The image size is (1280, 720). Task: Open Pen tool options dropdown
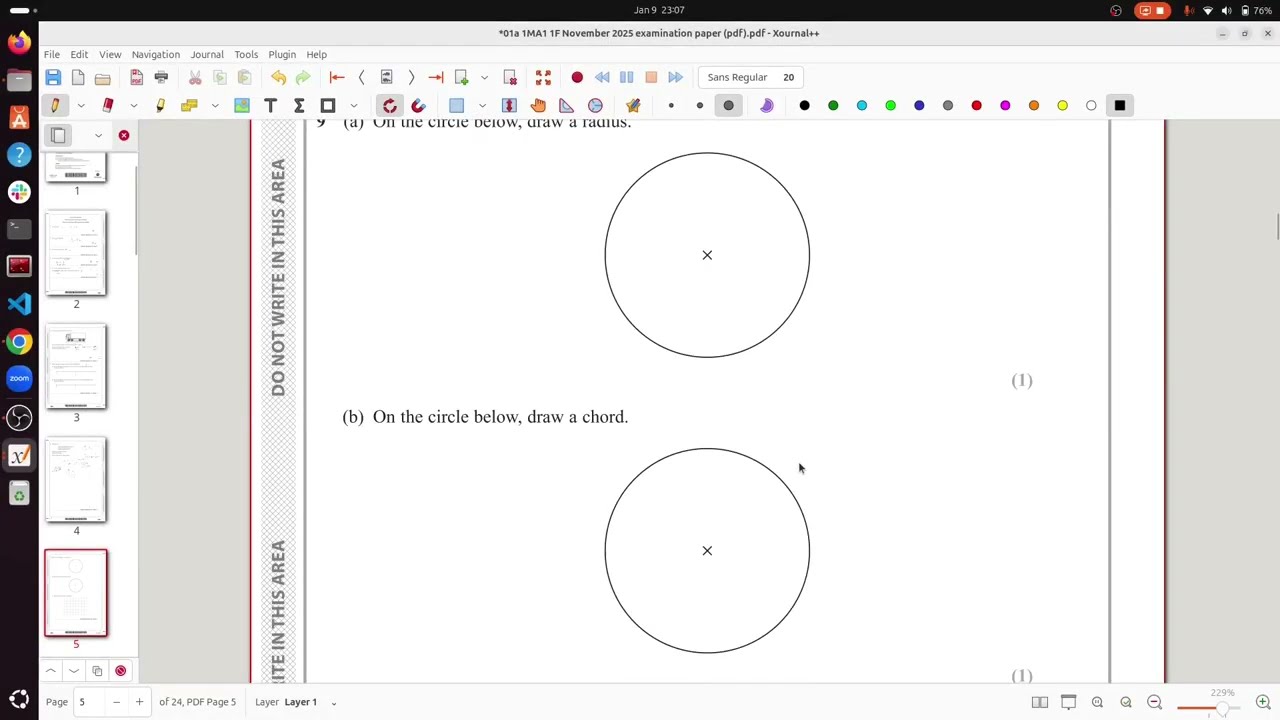[81, 105]
